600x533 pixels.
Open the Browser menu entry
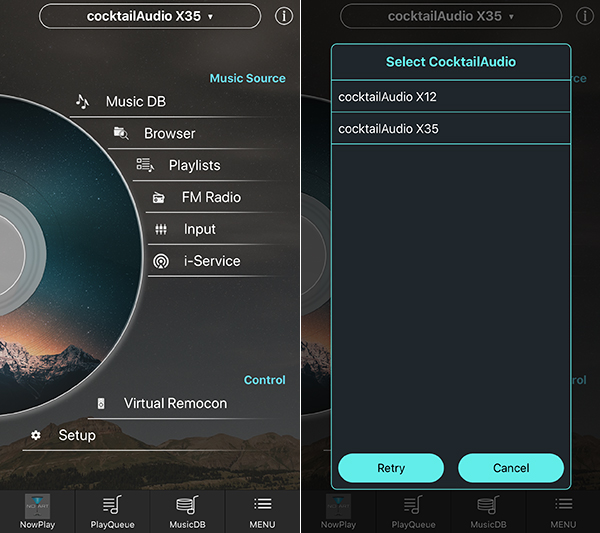pyautogui.click(x=170, y=134)
